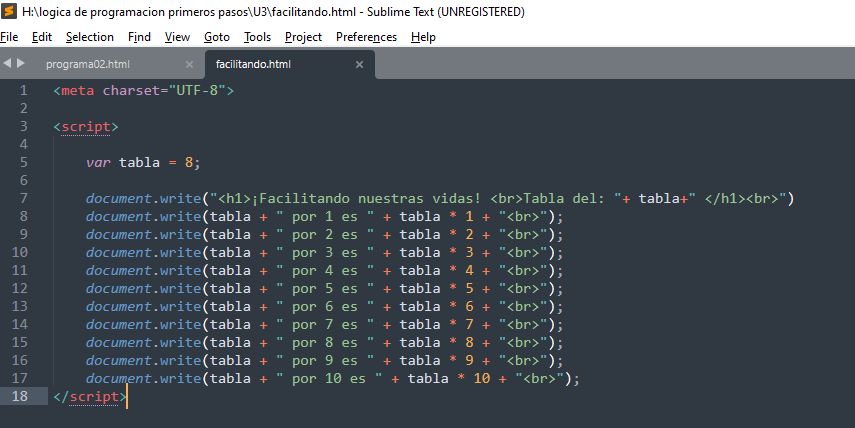Image resolution: width=855 pixels, height=428 pixels.
Task: Click the ' por 4 es ' string
Action: 325,270
